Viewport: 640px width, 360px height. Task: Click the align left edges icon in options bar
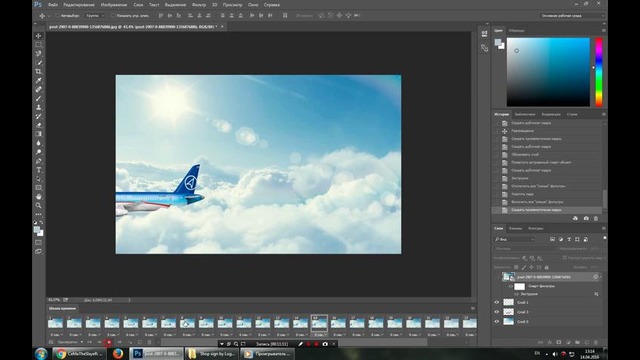pos(190,16)
